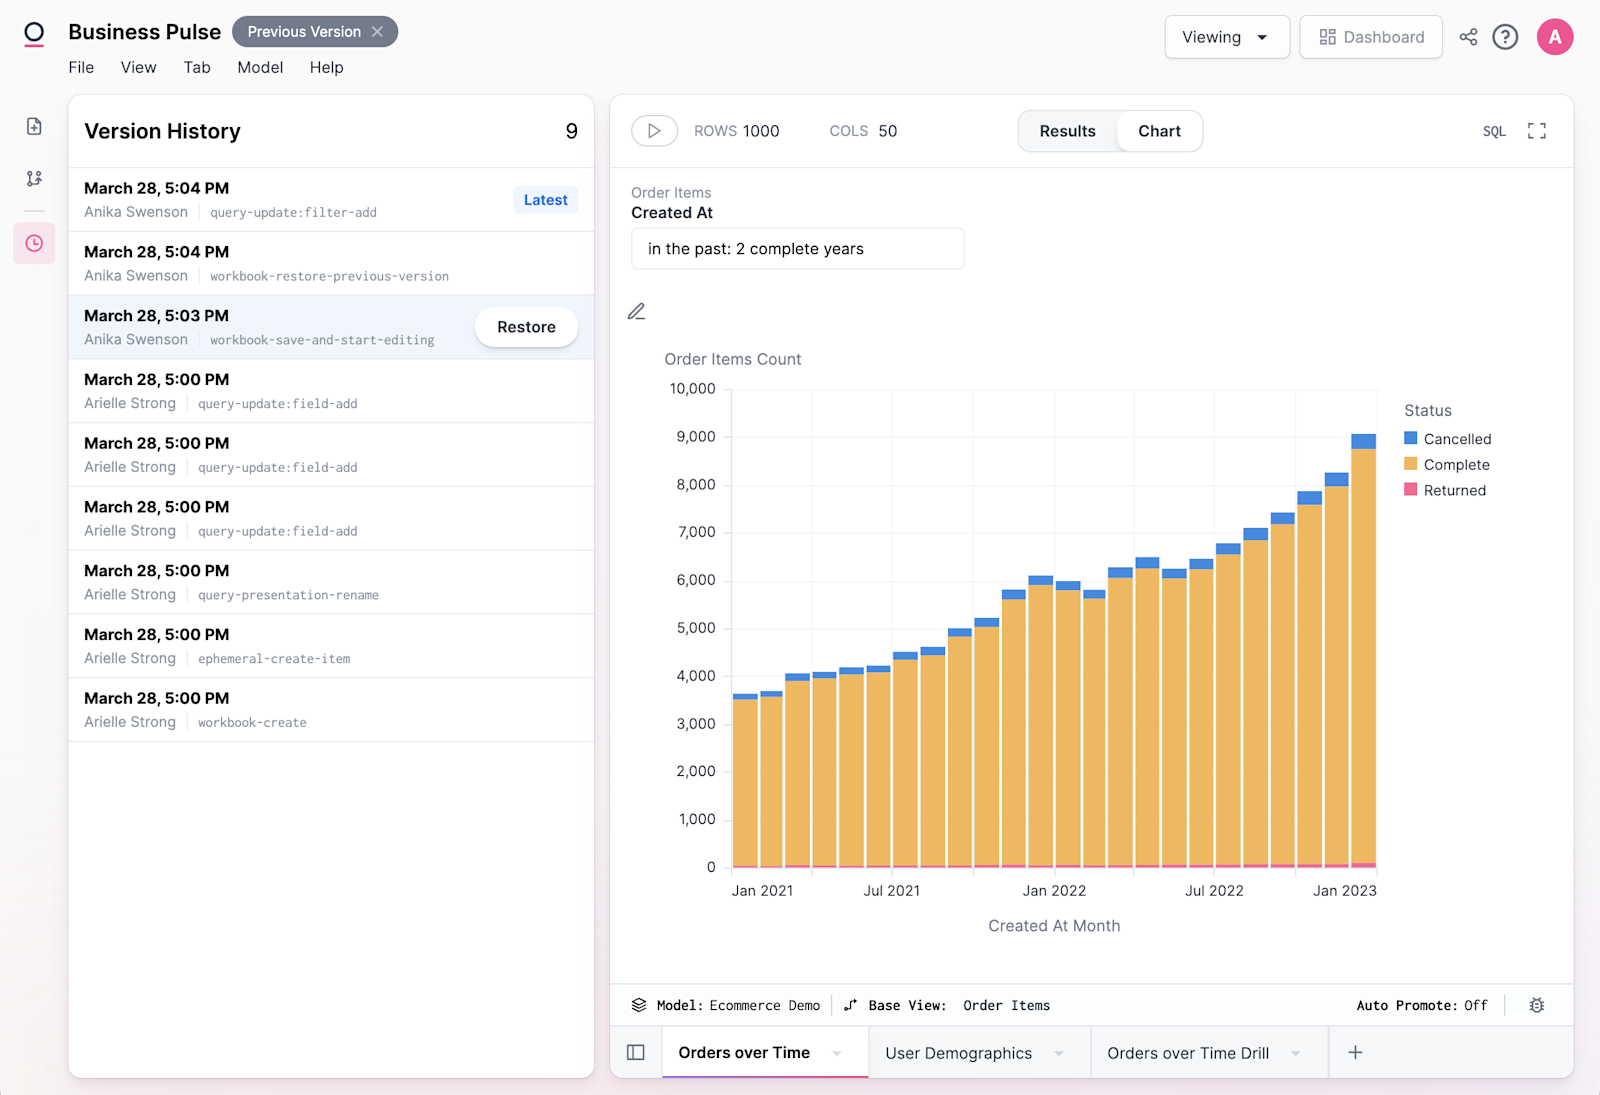Viewport: 1600px width, 1095px height.
Task: Switch to Orders over Time Drill tab
Action: tap(1188, 1053)
